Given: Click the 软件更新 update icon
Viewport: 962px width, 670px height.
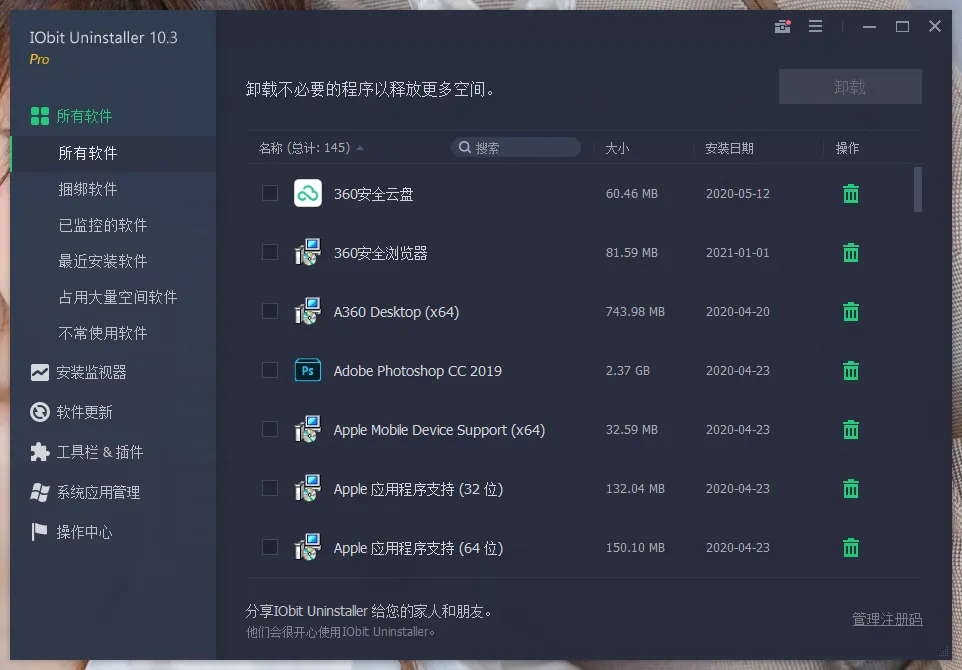Looking at the screenshot, I should (x=39, y=412).
